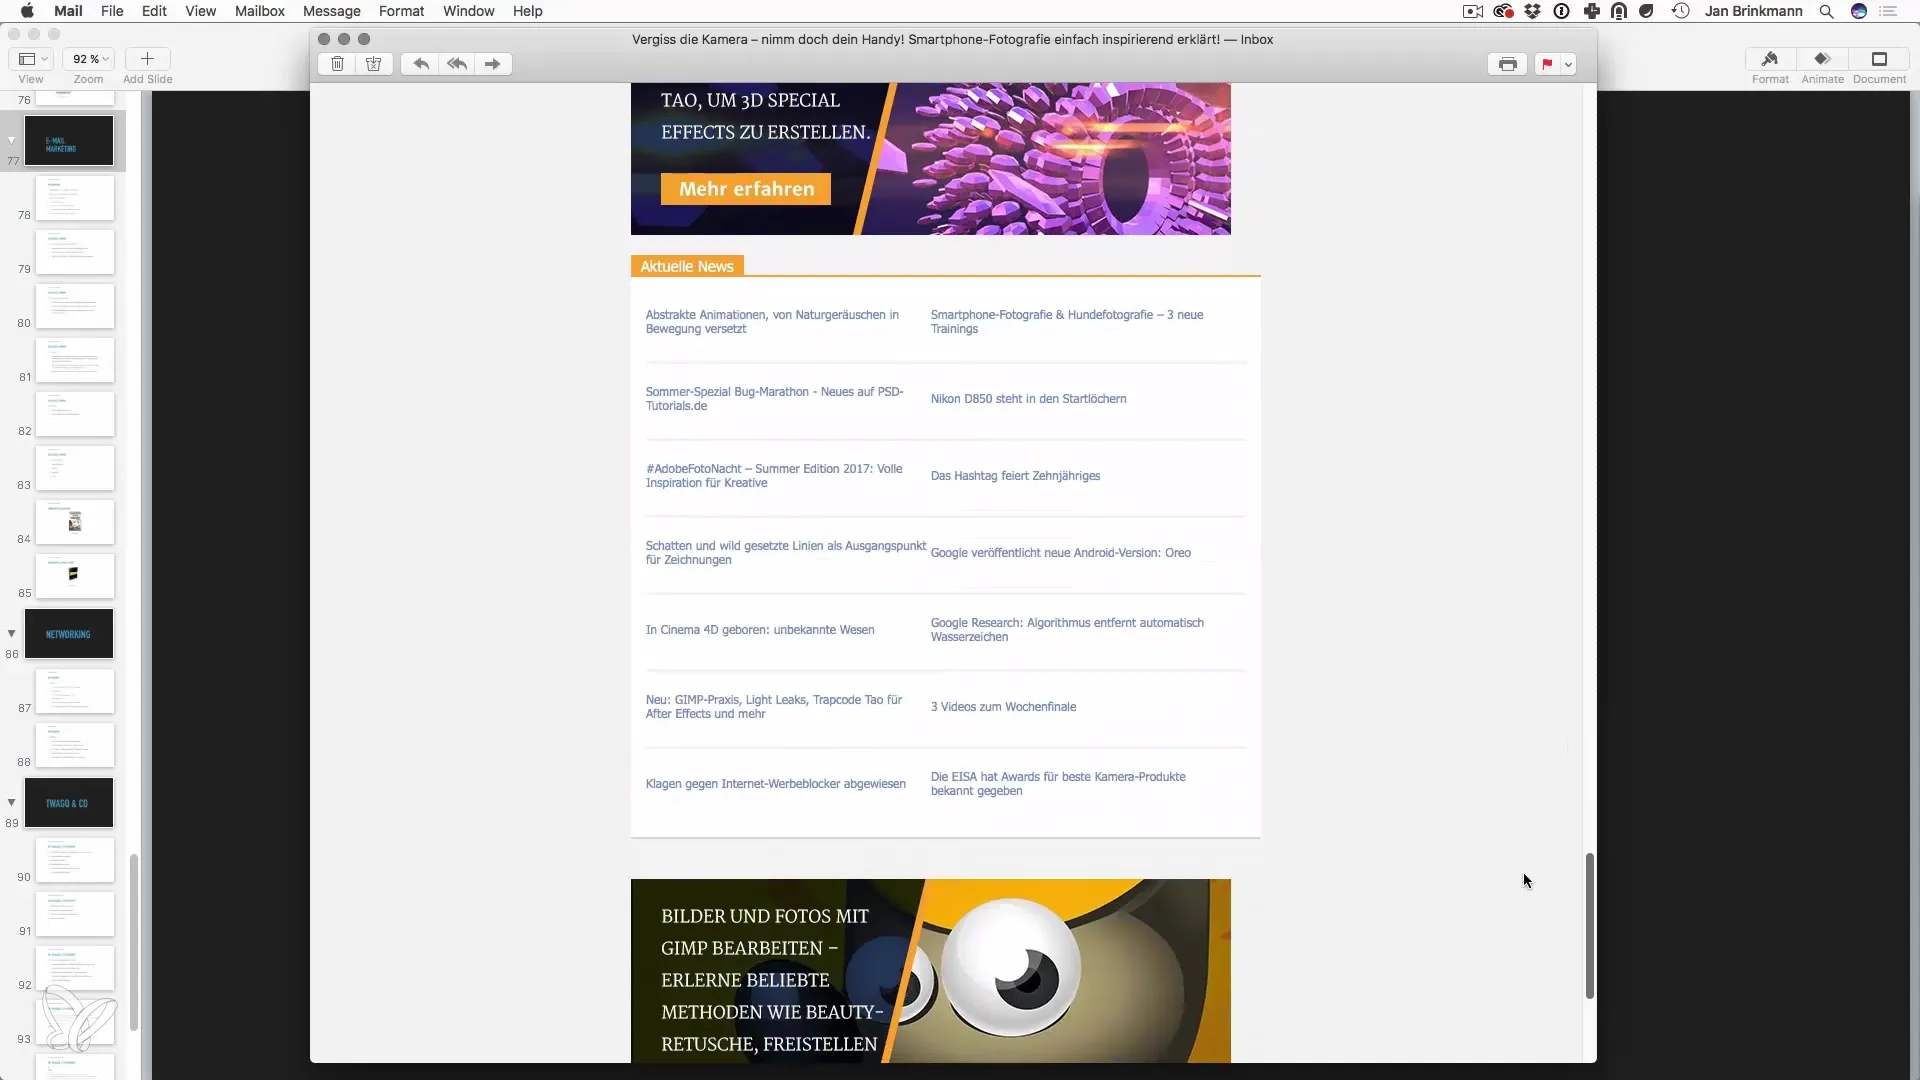Viewport: 1920px width, 1080px height.
Task: Open the Edit menu
Action: point(154,11)
